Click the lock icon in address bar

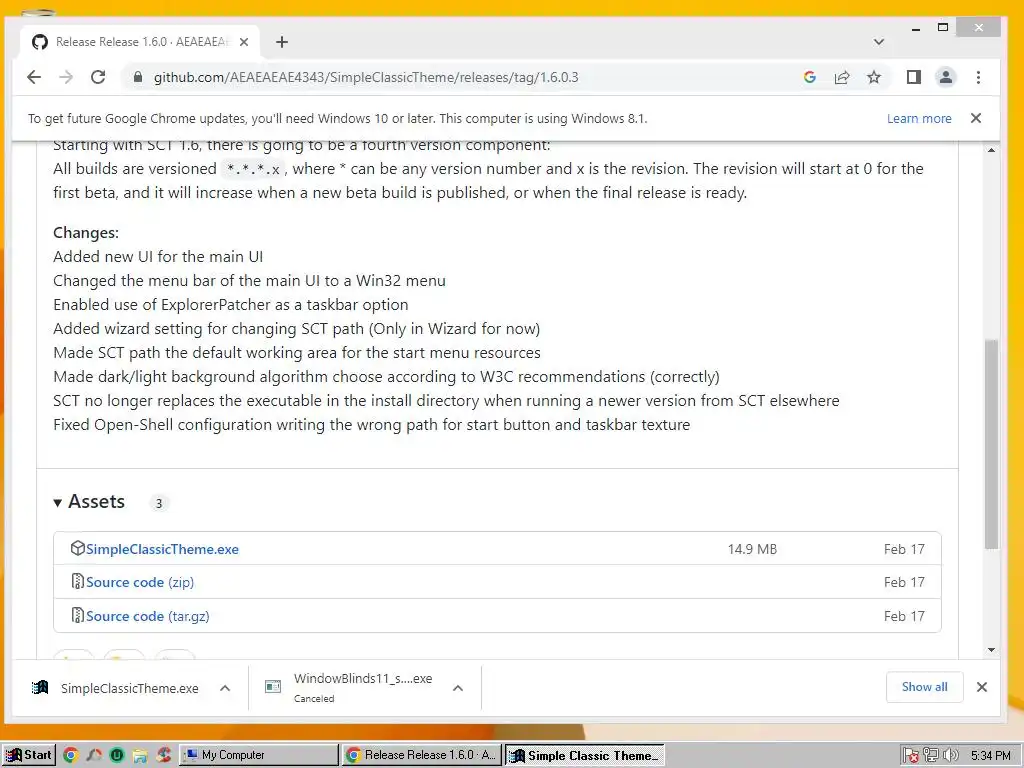coord(137,77)
